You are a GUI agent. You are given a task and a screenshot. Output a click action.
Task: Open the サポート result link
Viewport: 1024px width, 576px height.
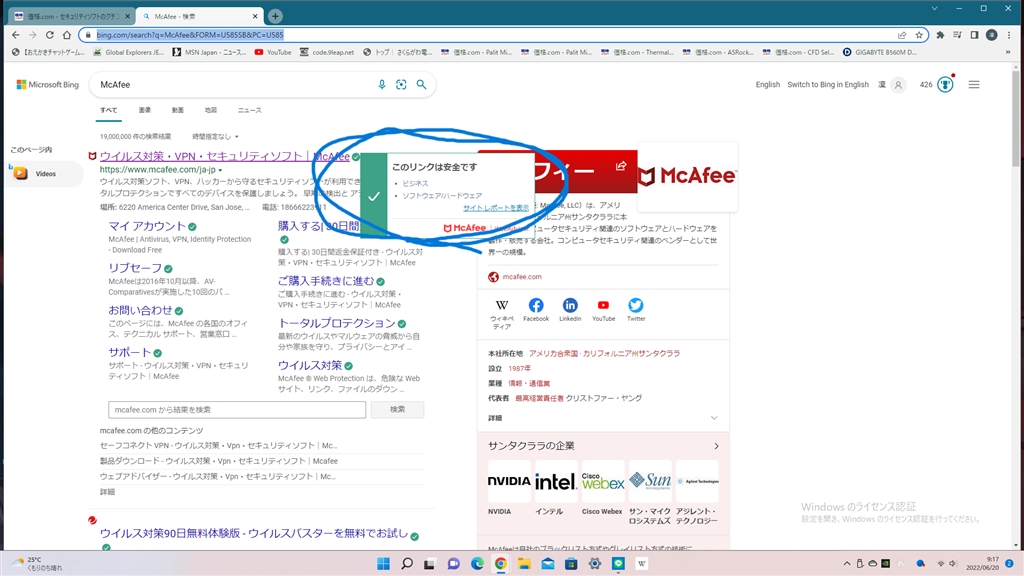(x=130, y=352)
